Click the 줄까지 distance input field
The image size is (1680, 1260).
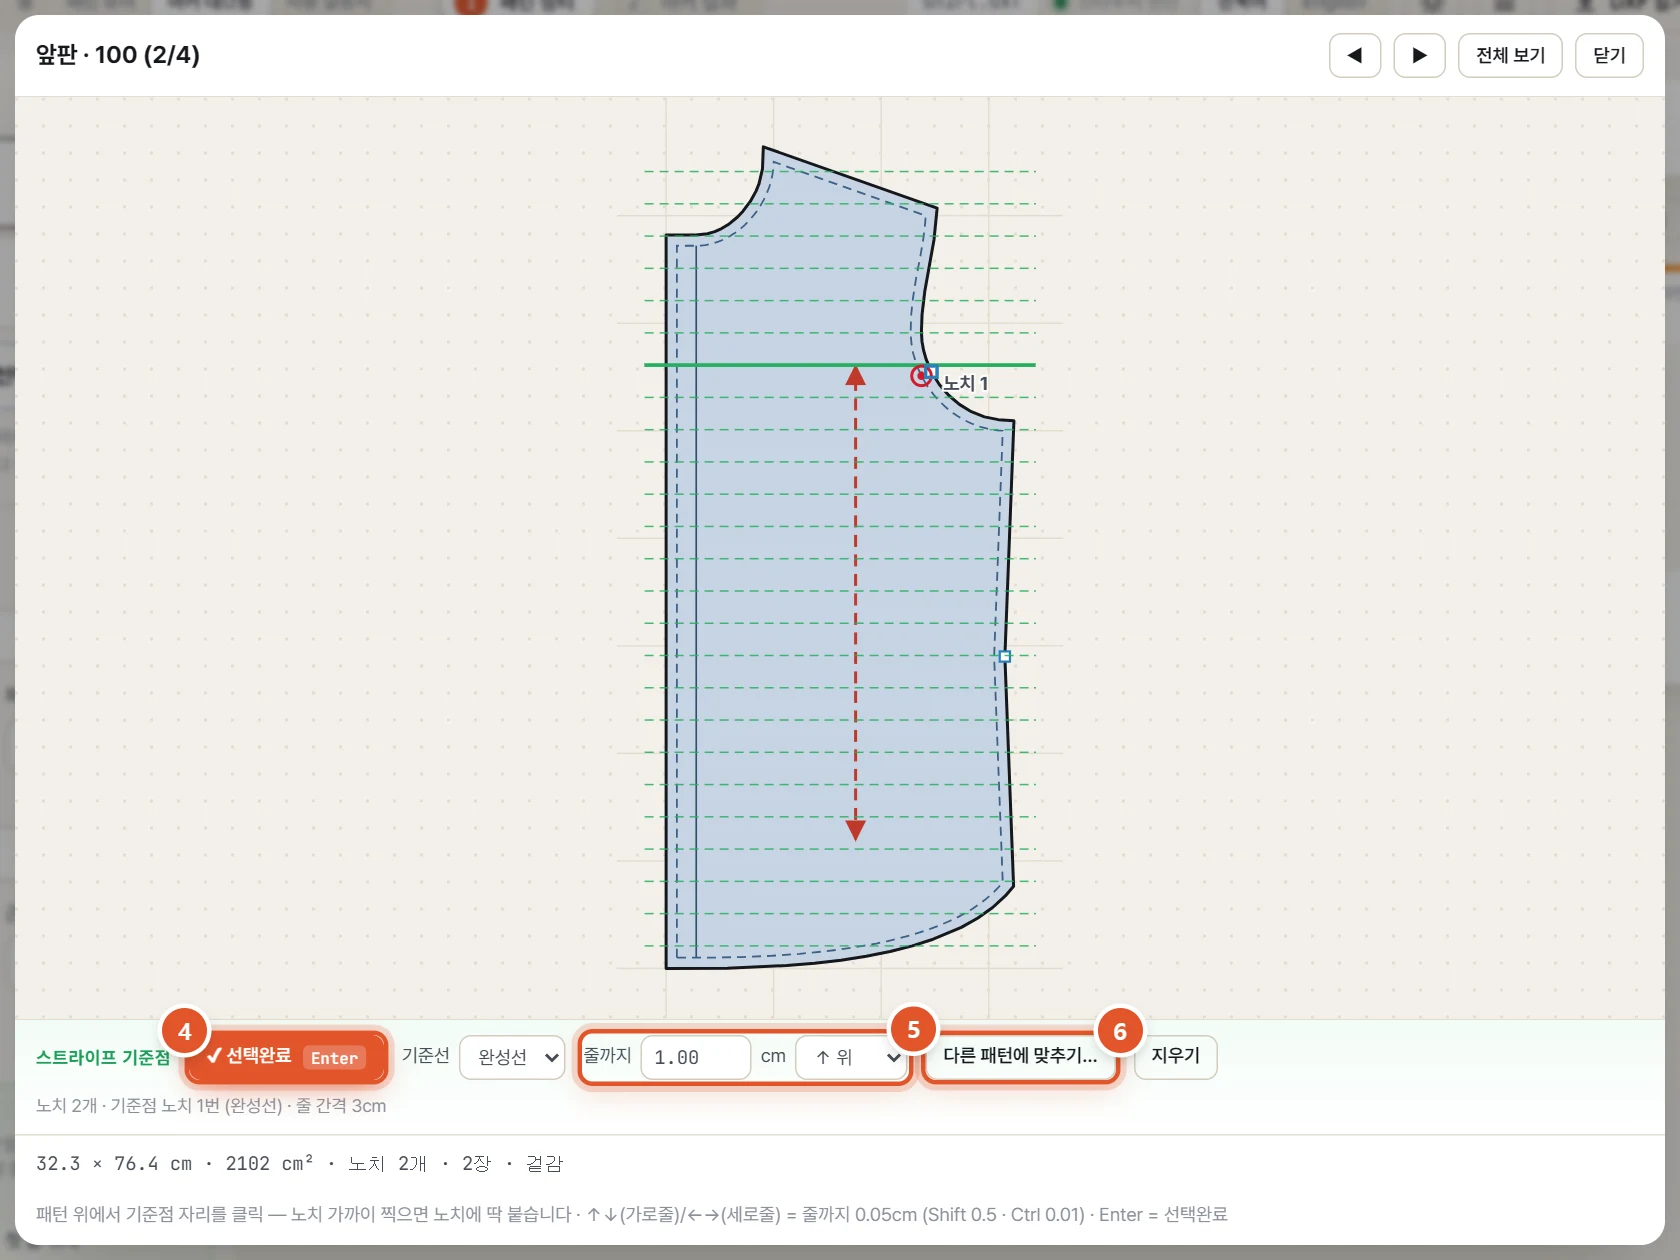[x=695, y=1057]
